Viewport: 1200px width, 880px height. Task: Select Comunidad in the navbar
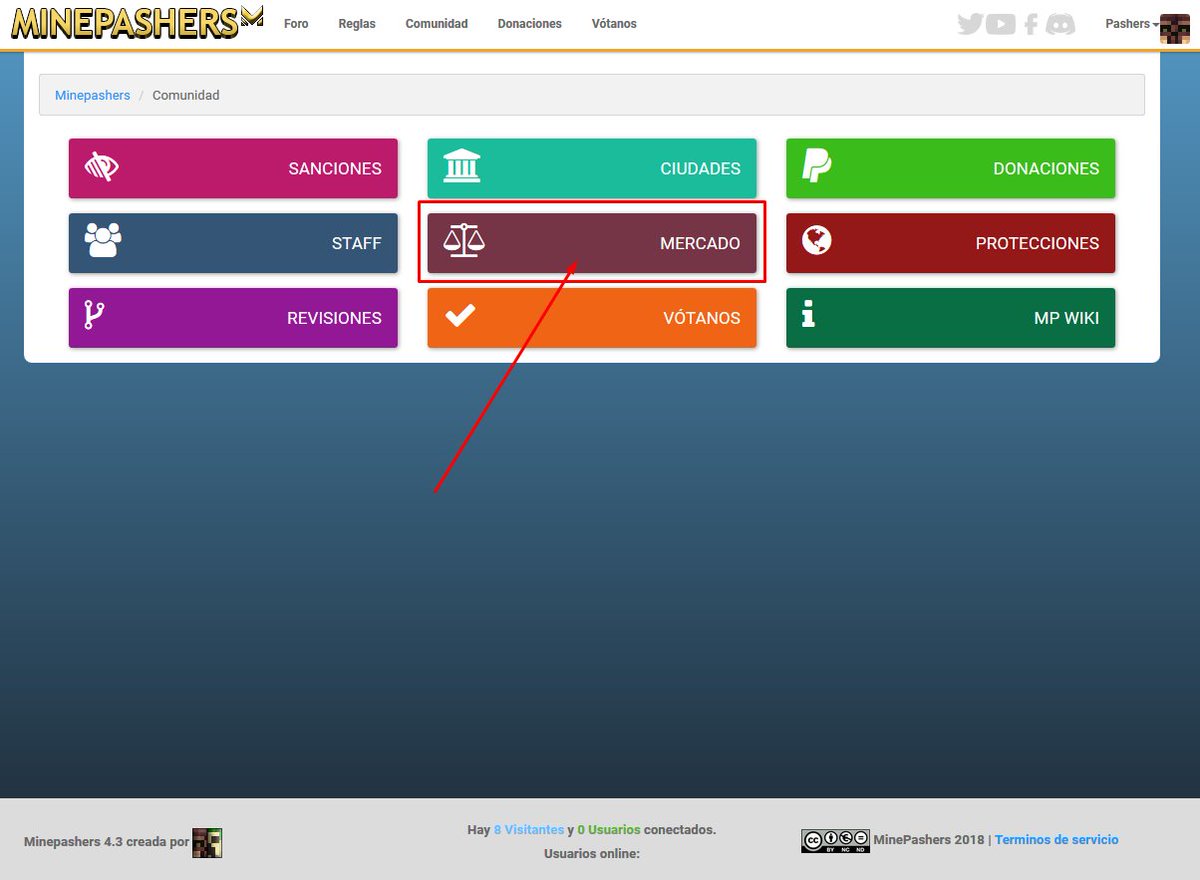pos(437,24)
